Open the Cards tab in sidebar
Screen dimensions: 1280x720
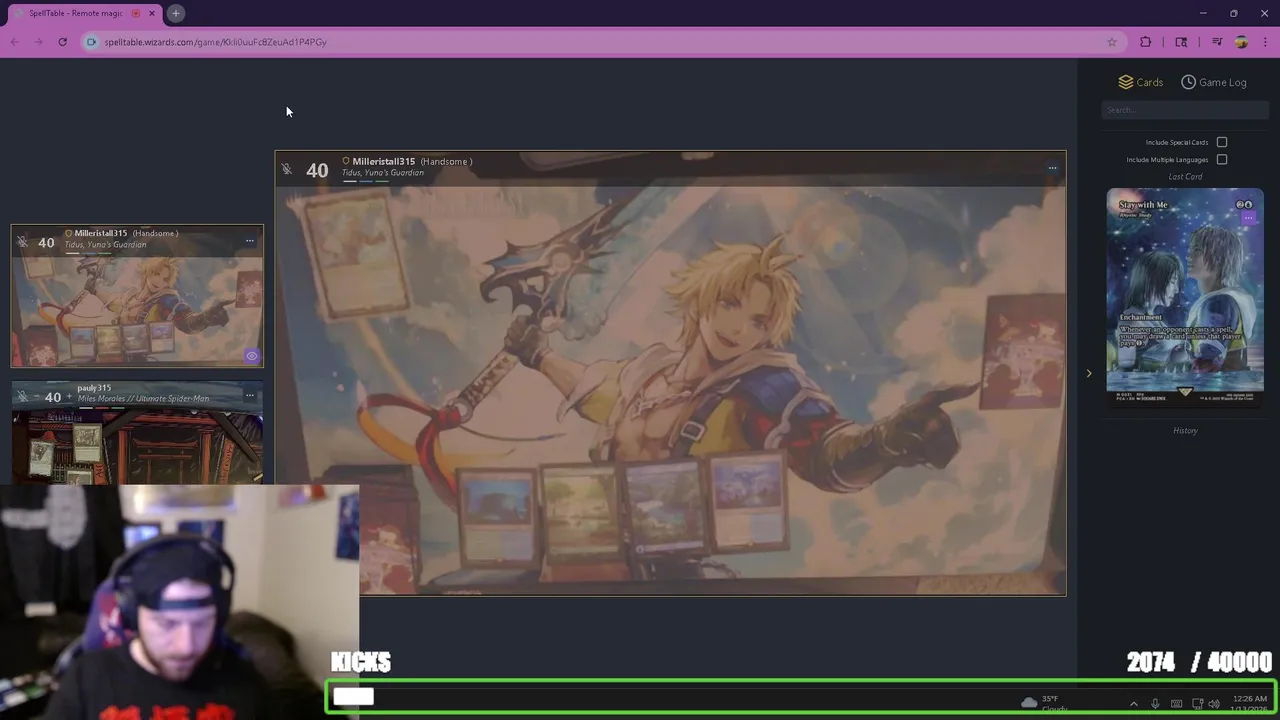point(1141,82)
